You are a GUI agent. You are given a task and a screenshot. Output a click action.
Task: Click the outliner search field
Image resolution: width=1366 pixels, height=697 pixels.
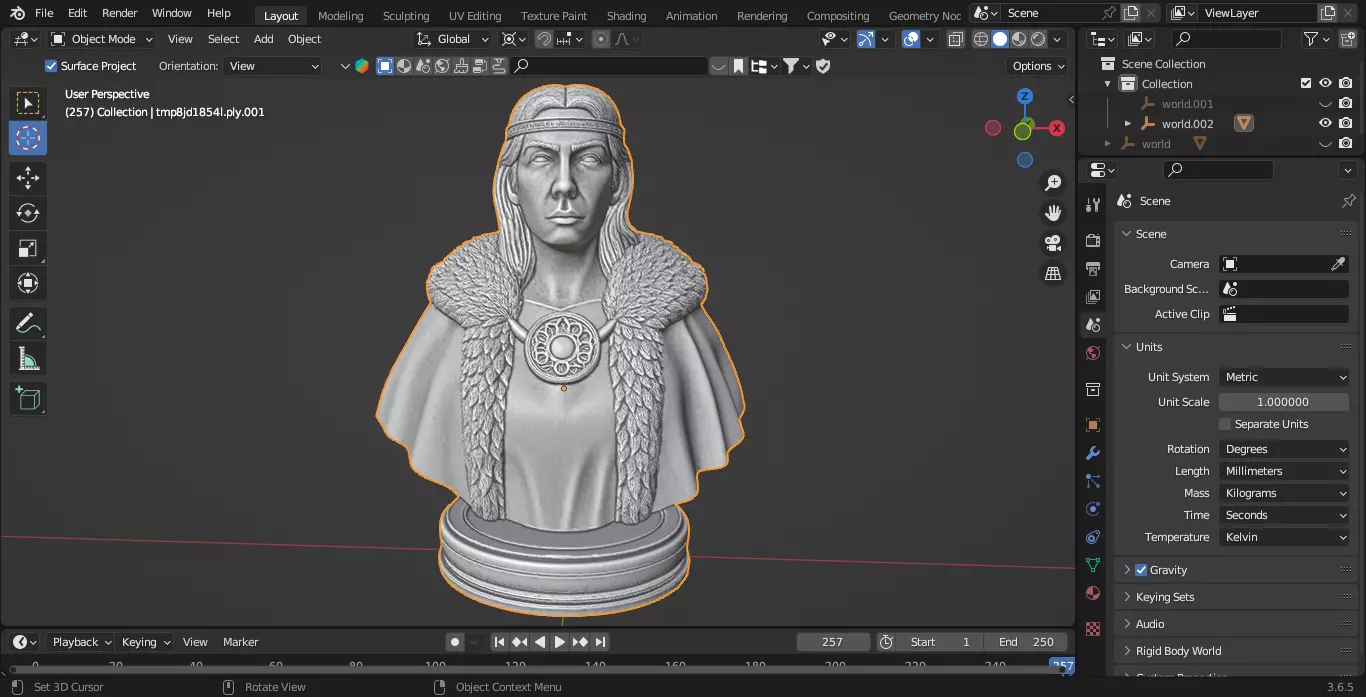click(1226, 39)
